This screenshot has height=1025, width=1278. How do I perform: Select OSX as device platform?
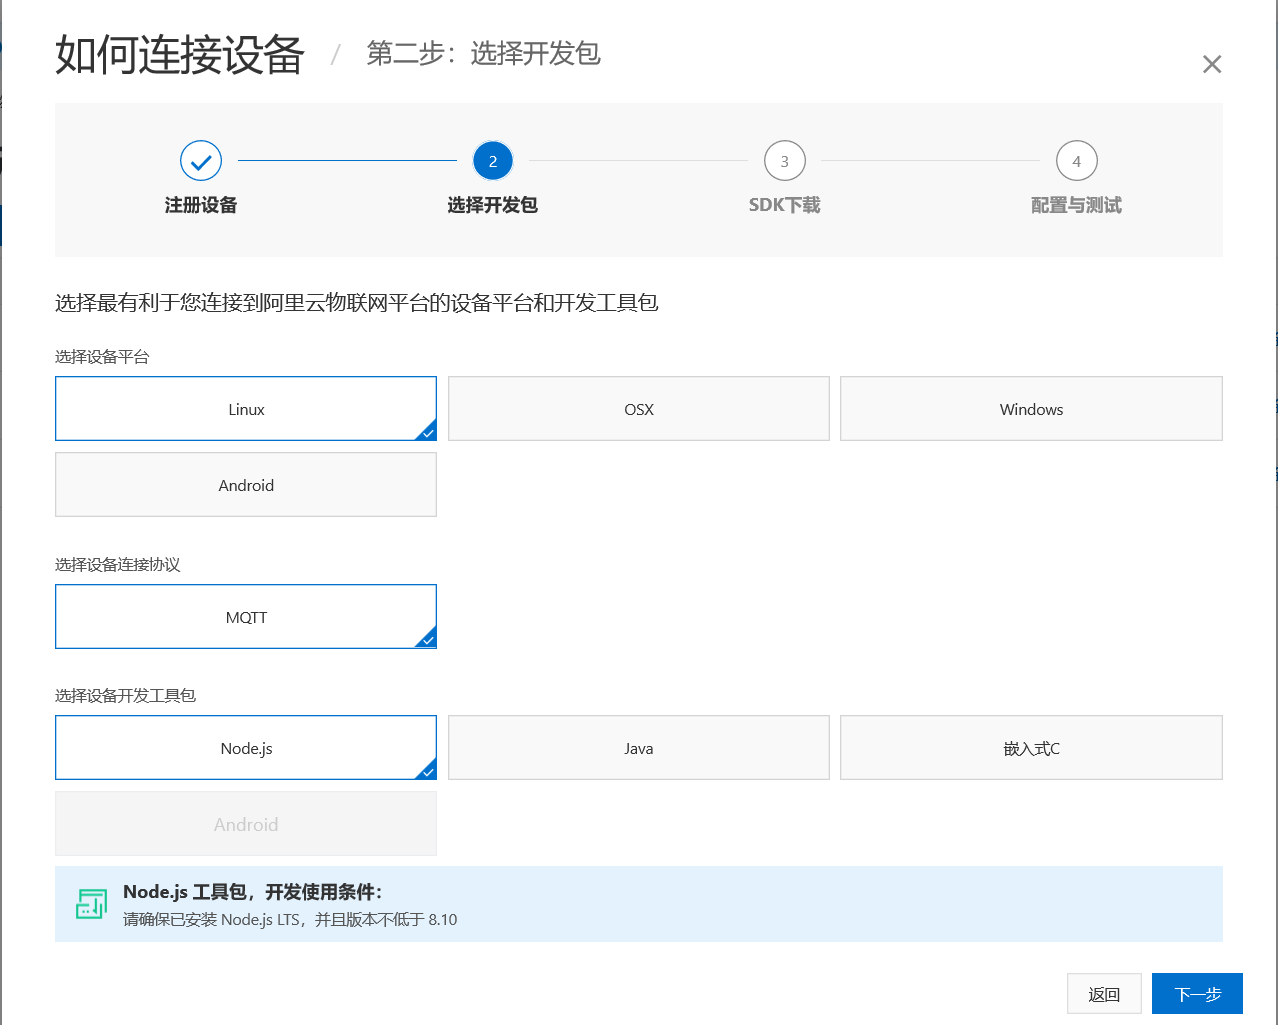point(639,409)
